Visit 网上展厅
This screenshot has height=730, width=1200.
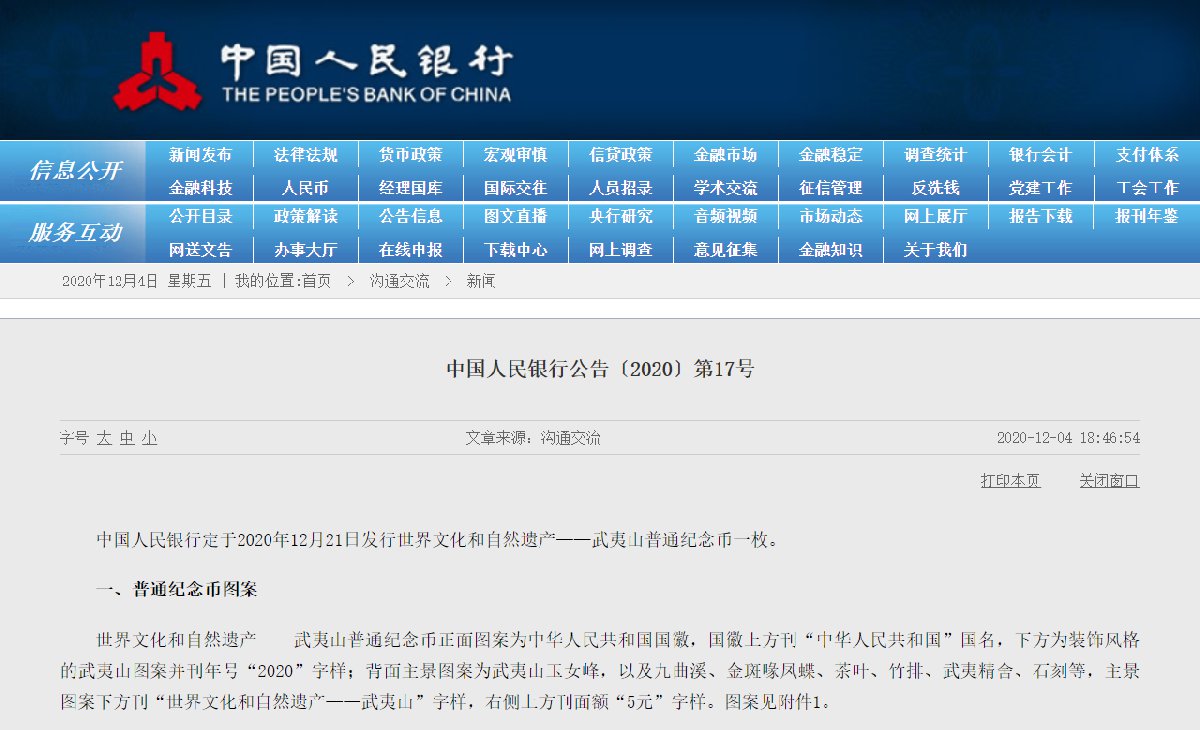click(x=935, y=216)
